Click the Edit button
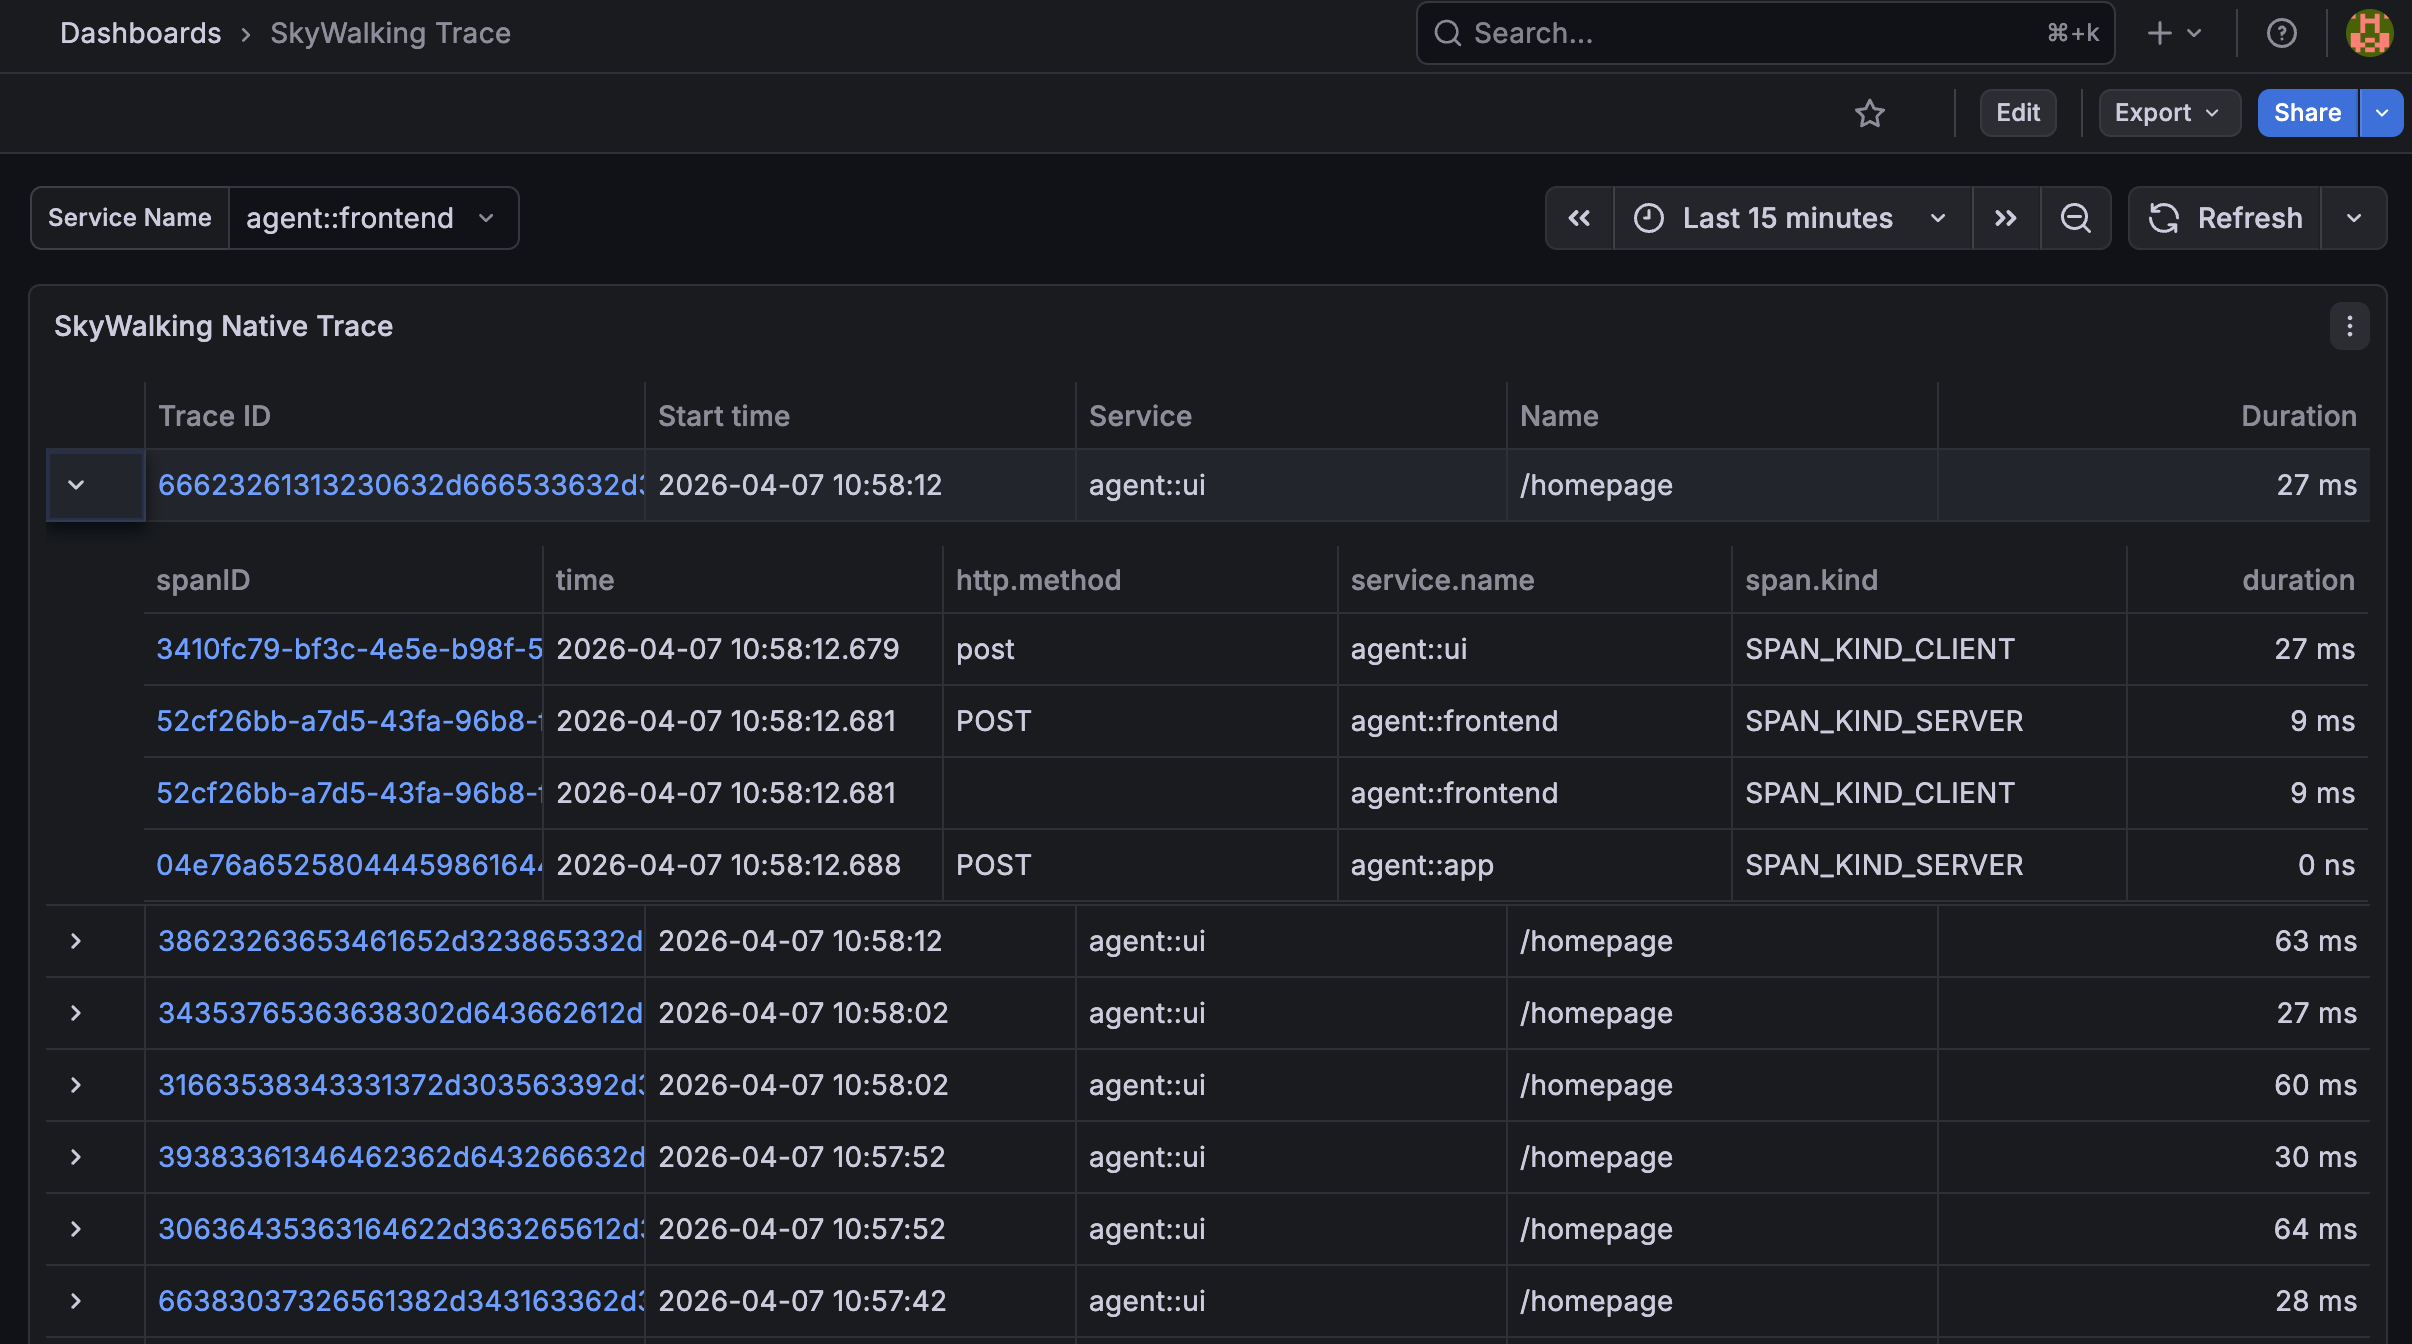Screen dimensions: 2412x1344 2017,112
